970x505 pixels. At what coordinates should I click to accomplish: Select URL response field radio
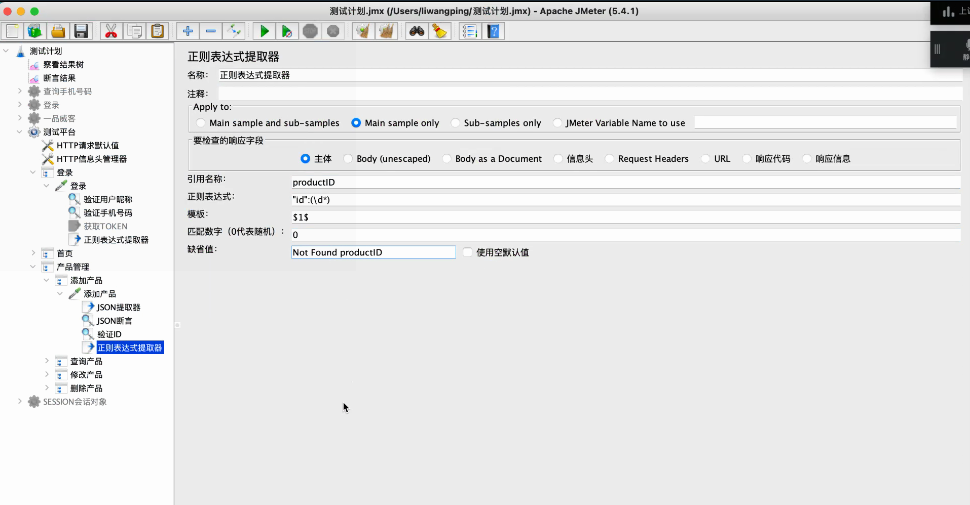(x=705, y=158)
